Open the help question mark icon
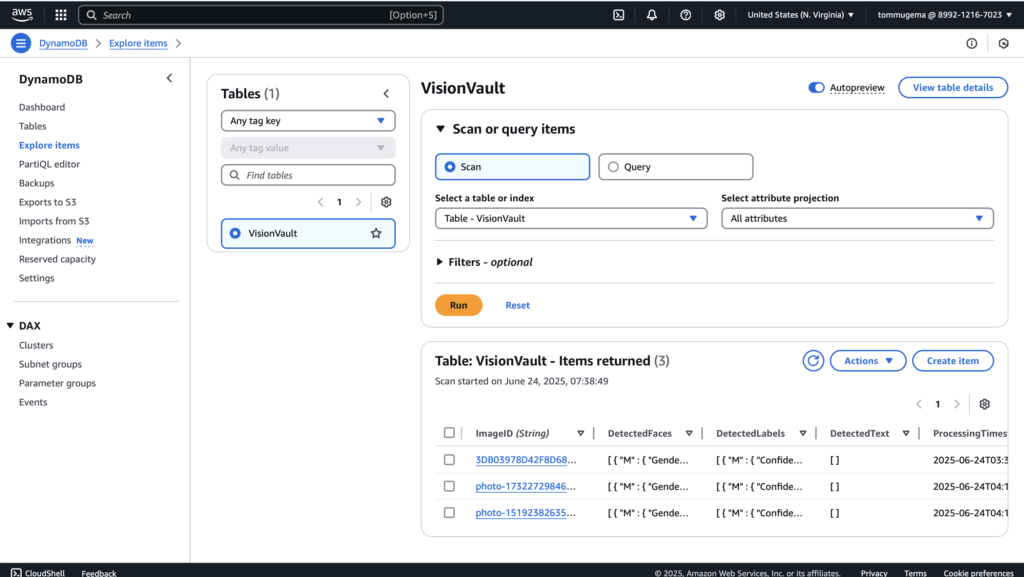This screenshot has height=577, width=1024. [x=685, y=15]
